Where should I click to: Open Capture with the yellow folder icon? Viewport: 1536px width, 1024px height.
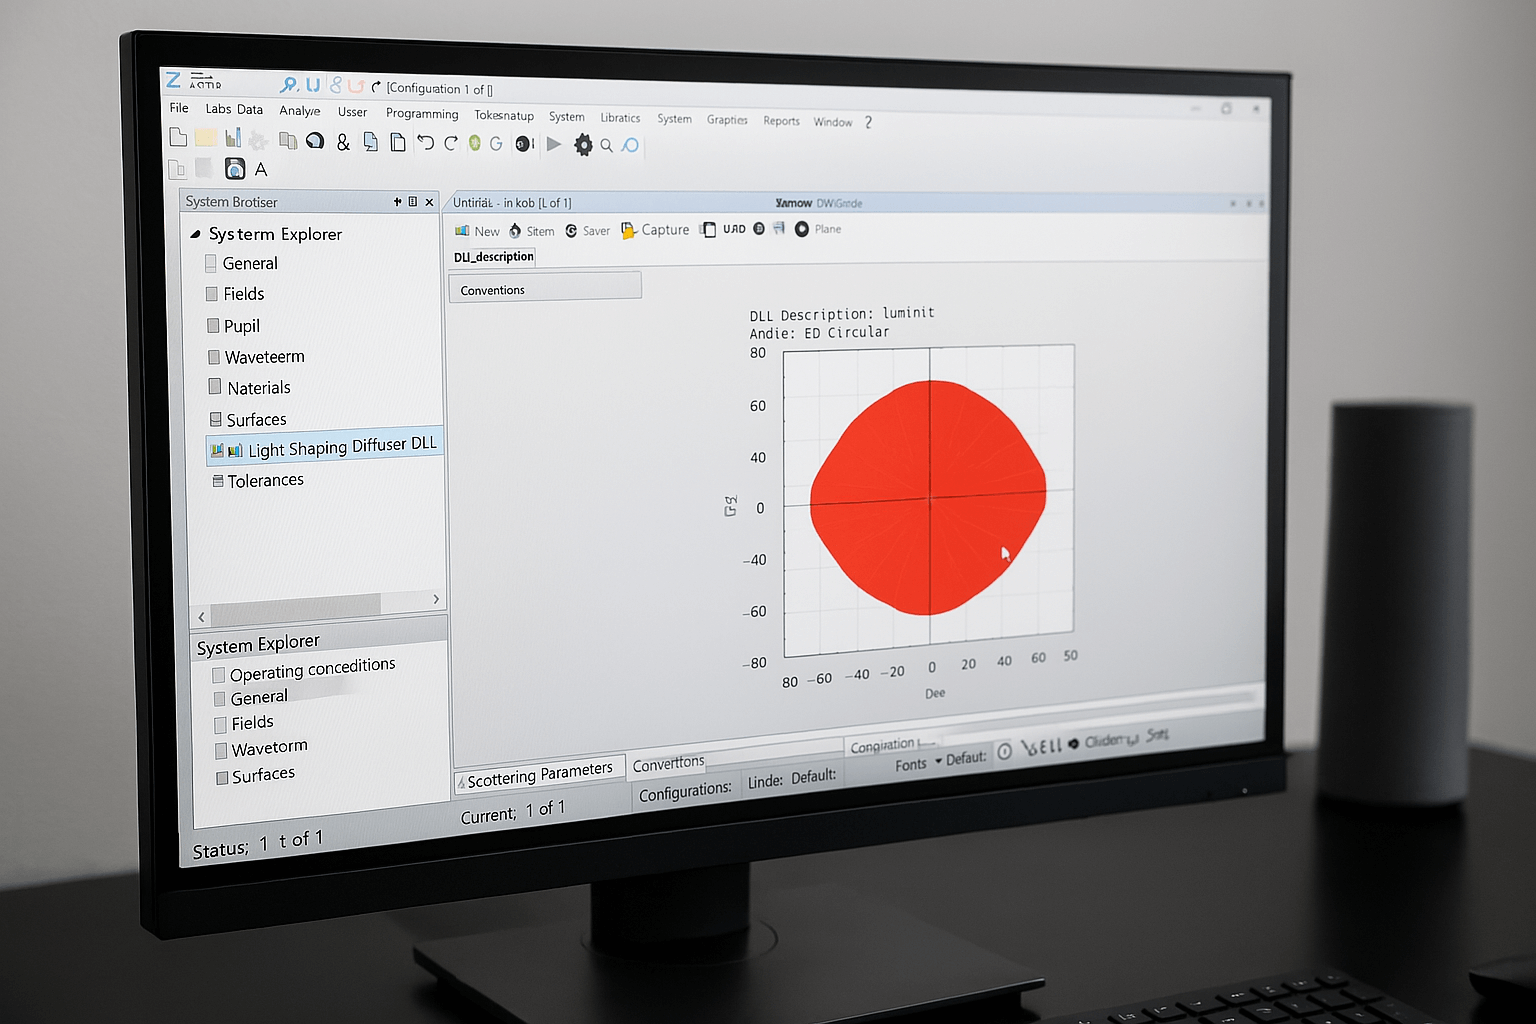tap(628, 230)
